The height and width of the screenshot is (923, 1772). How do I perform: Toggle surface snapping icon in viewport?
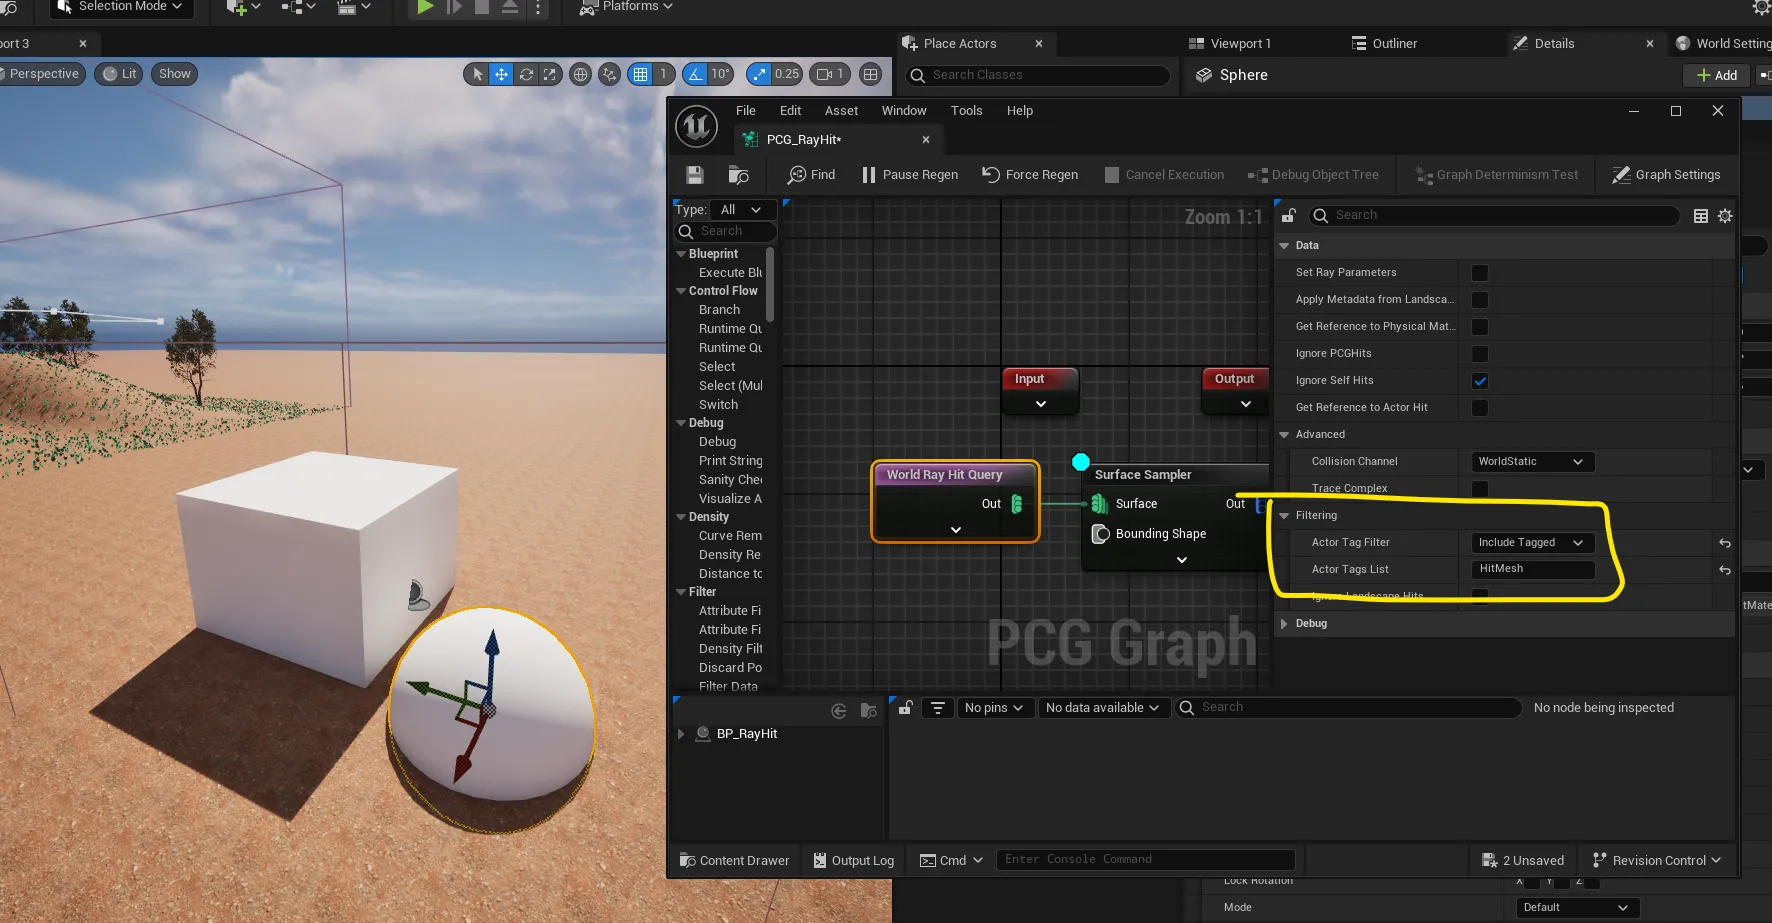pos(609,74)
